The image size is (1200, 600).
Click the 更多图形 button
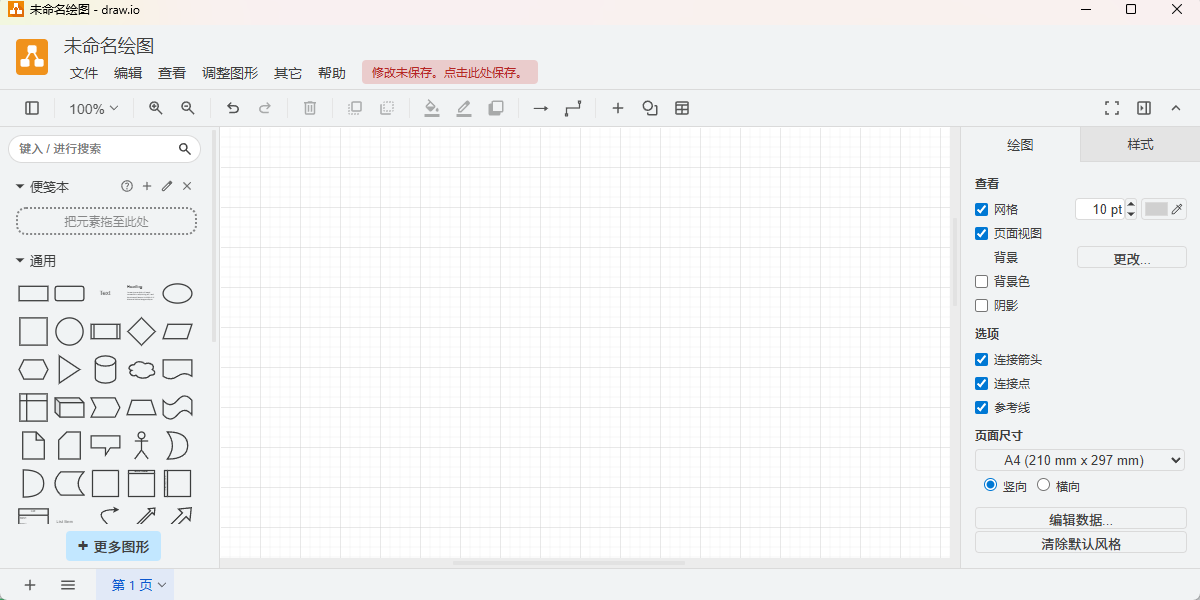113,546
